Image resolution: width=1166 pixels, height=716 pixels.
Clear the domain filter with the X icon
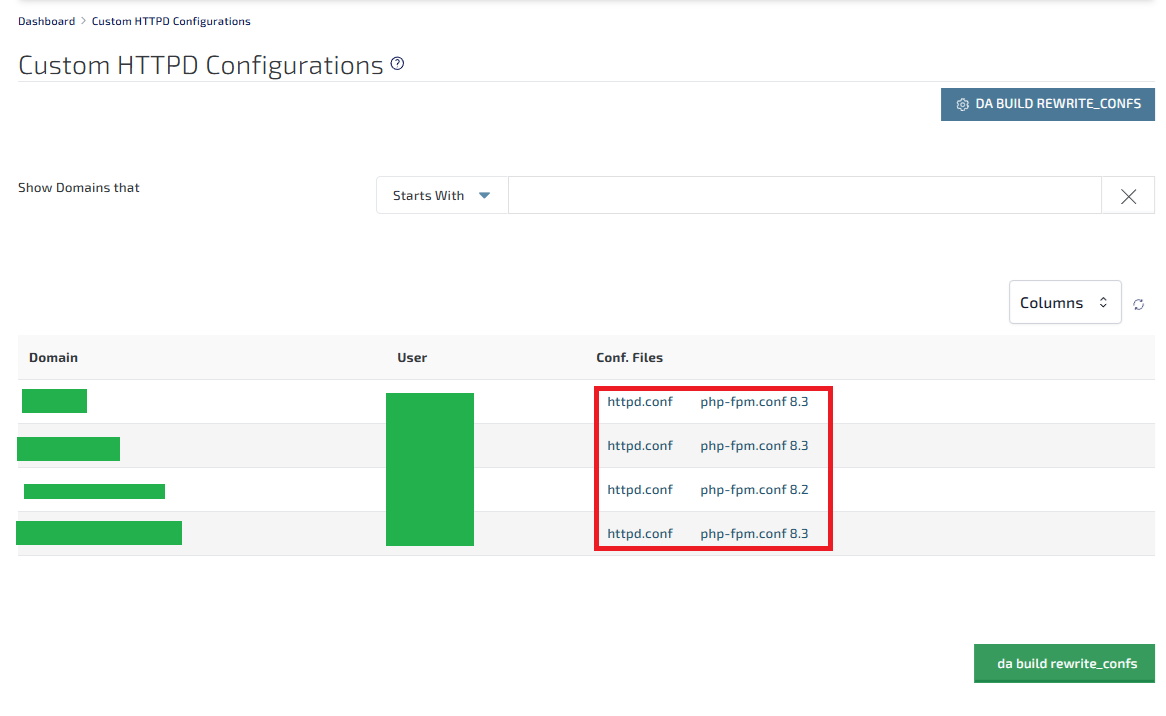point(1128,196)
